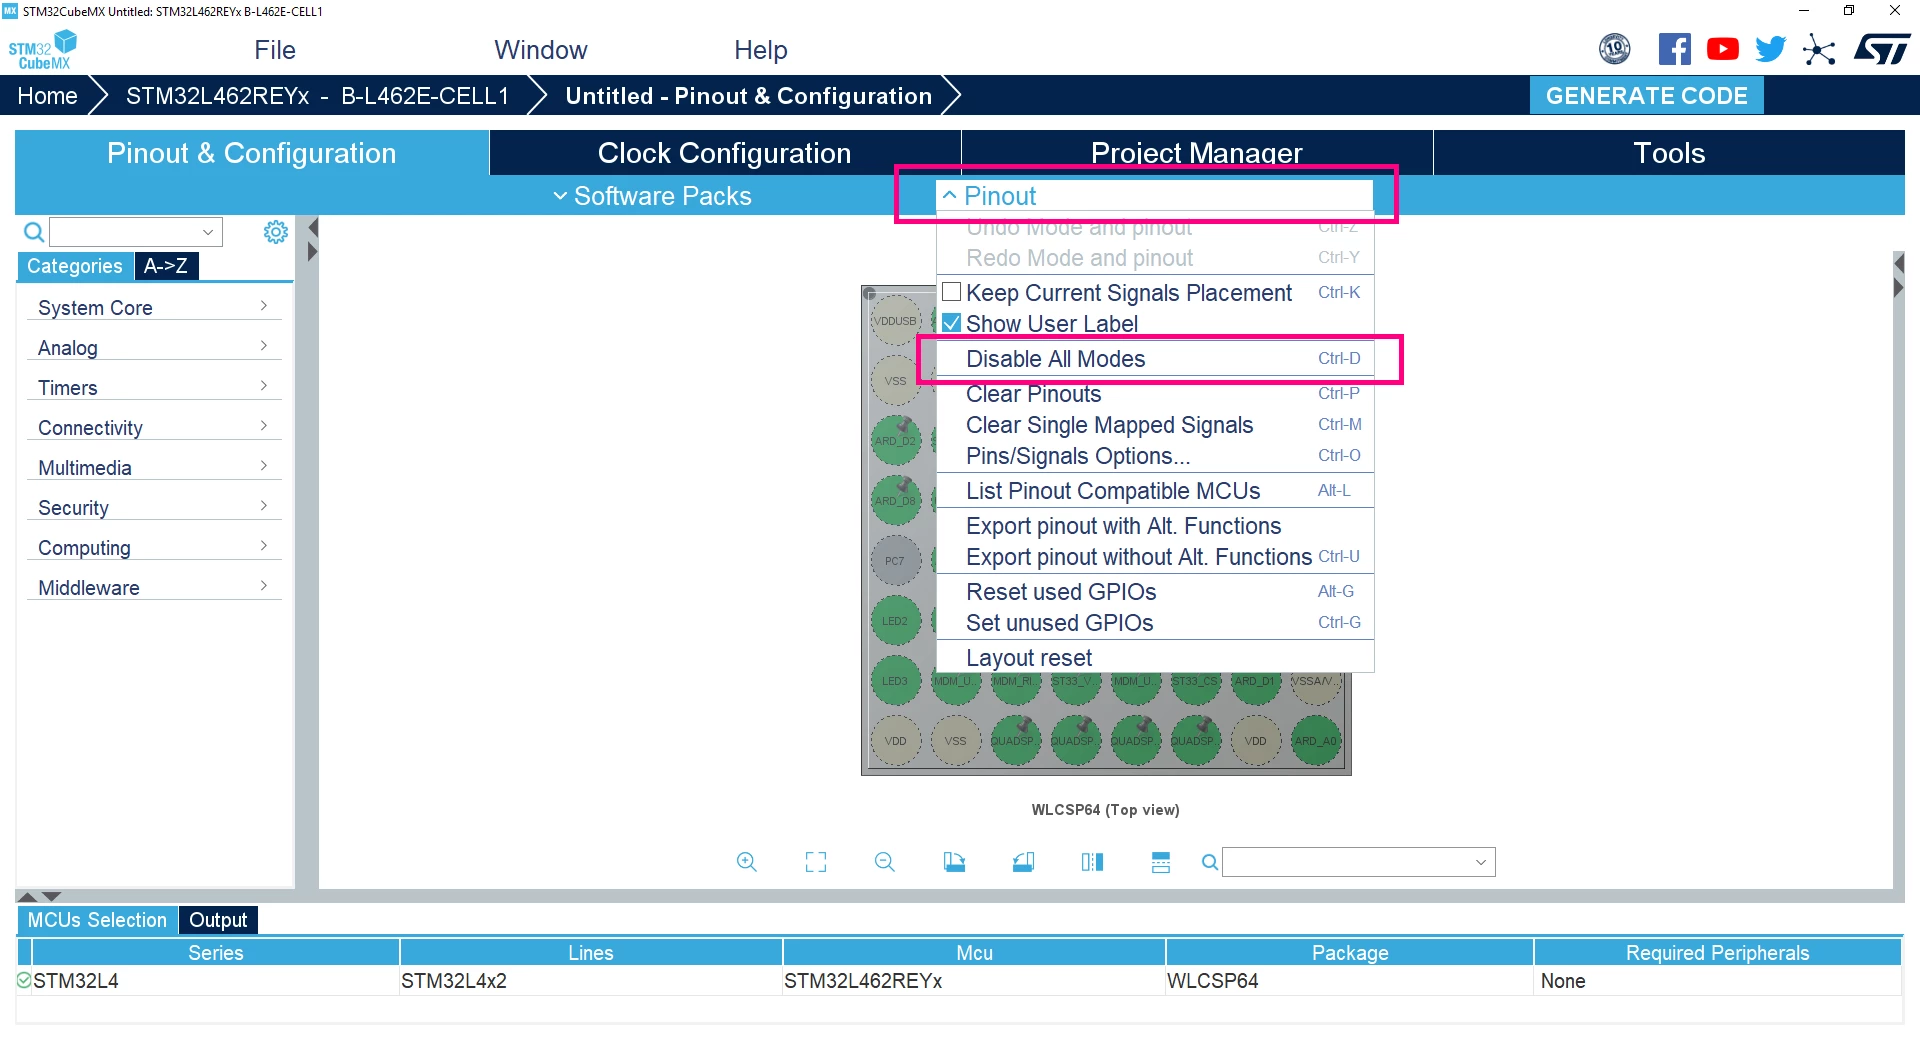
Task: Open the Software Packs dropdown
Action: [652, 196]
